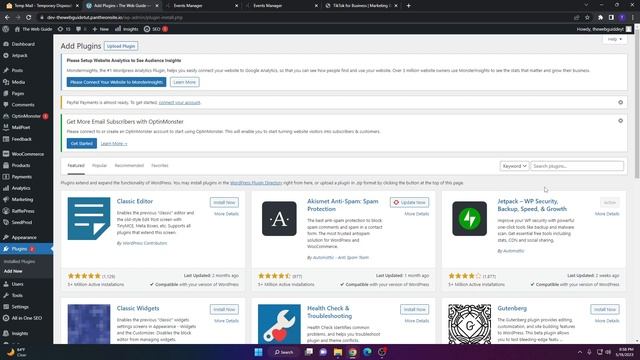Click the Upload Plugin button
This screenshot has height=360, width=640.
tap(121, 46)
